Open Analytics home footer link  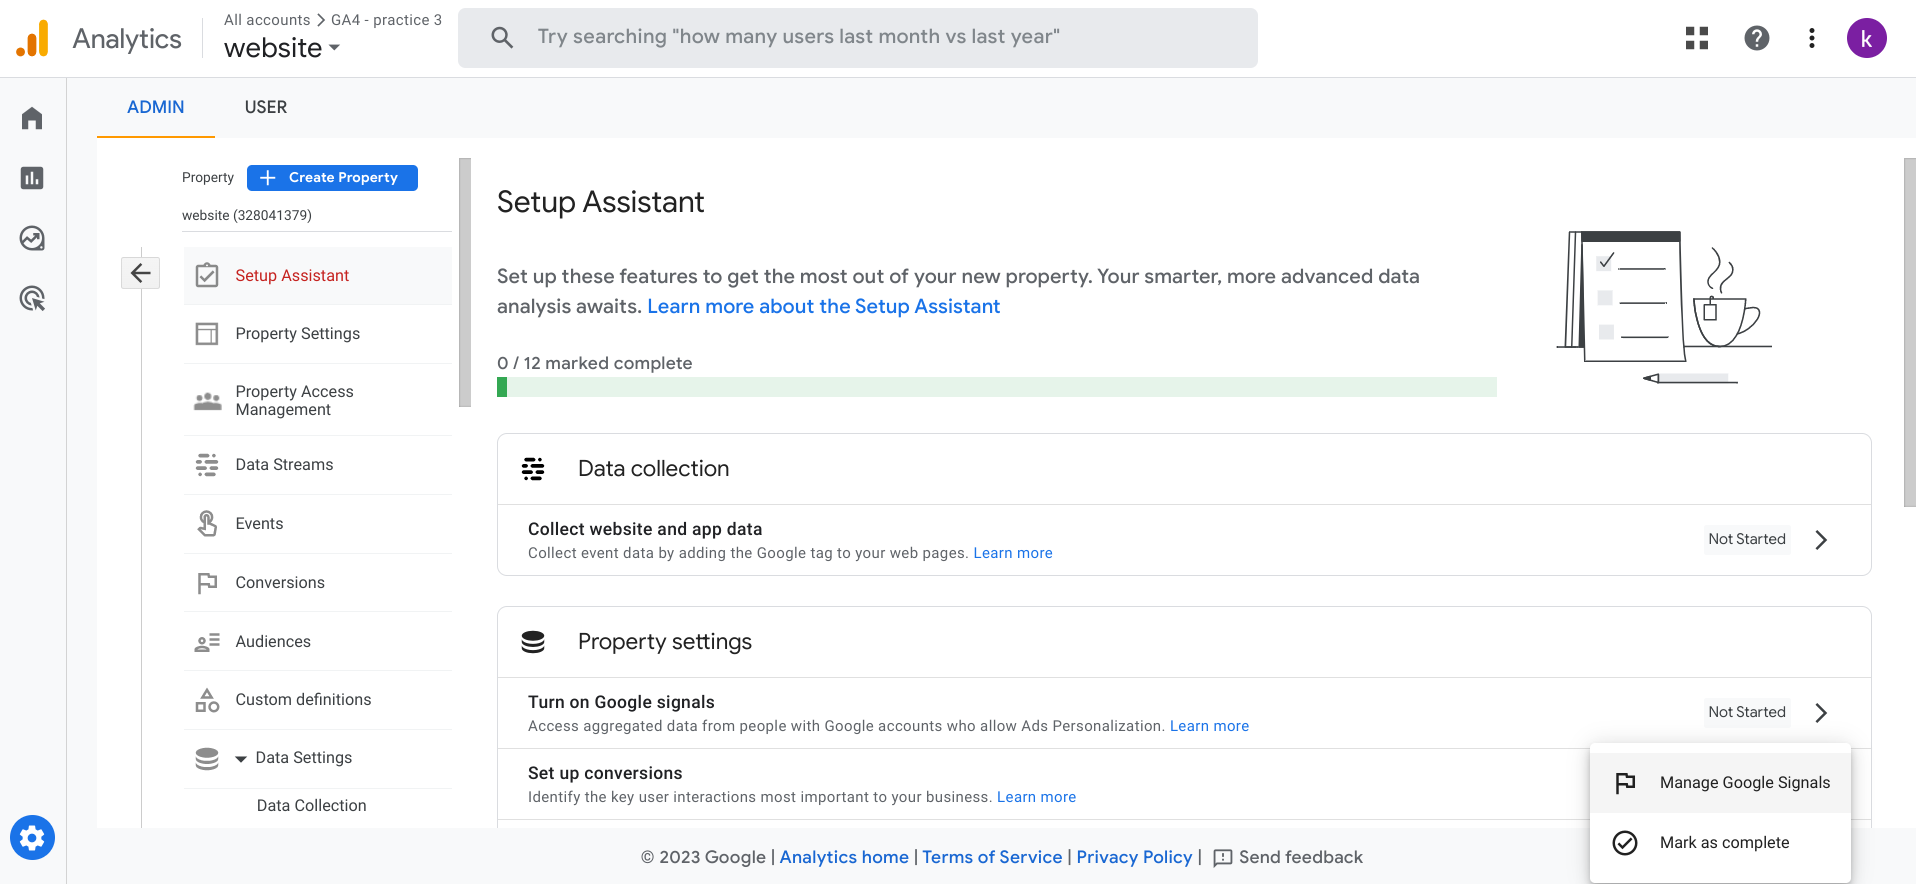(844, 858)
